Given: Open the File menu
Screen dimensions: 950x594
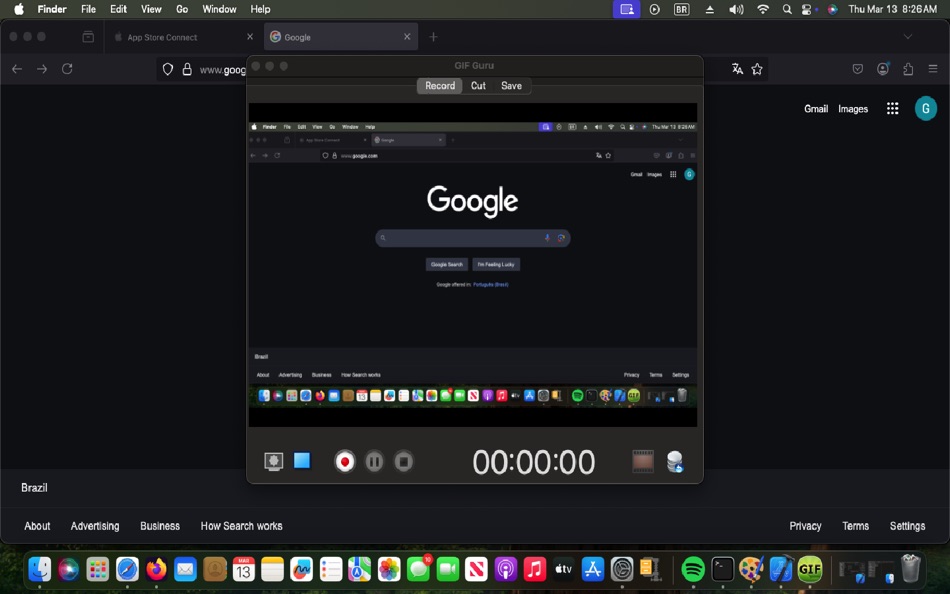Looking at the screenshot, I should (x=88, y=9).
